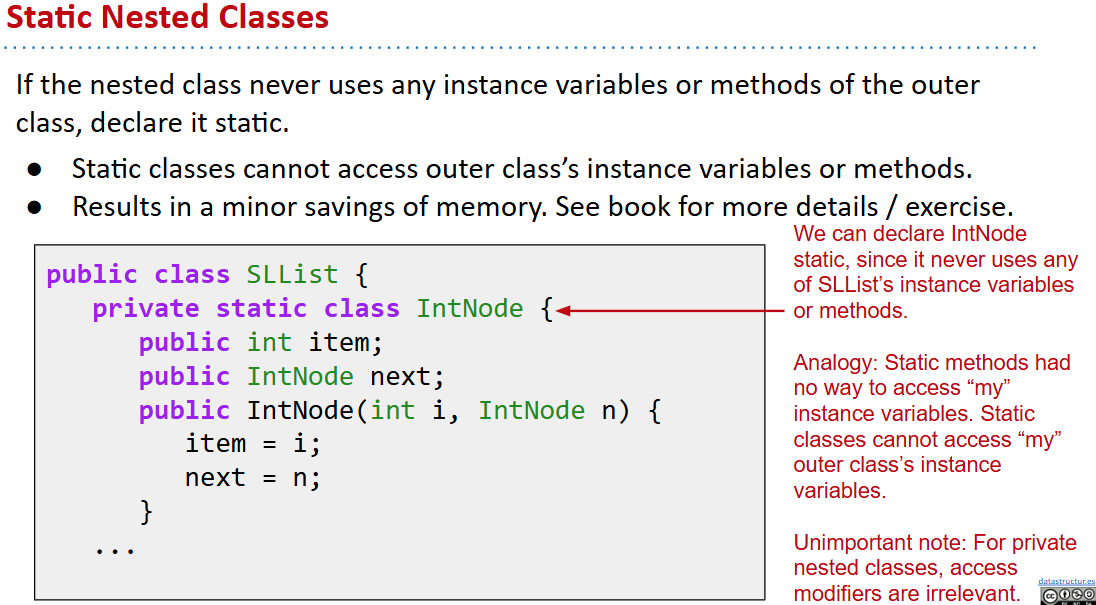Click the CC non-commercial (NC) icon
Viewport: 1096px width, 605px height.
[1075, 596]
